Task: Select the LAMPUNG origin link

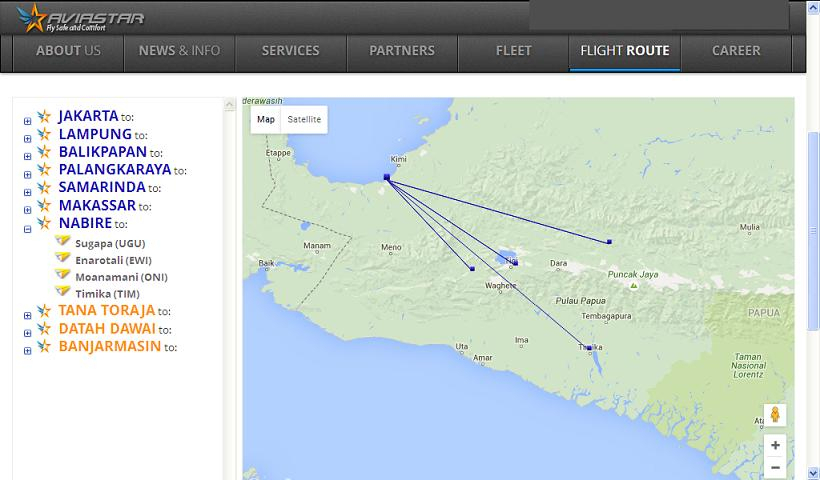Action: (x=95, y=134)
